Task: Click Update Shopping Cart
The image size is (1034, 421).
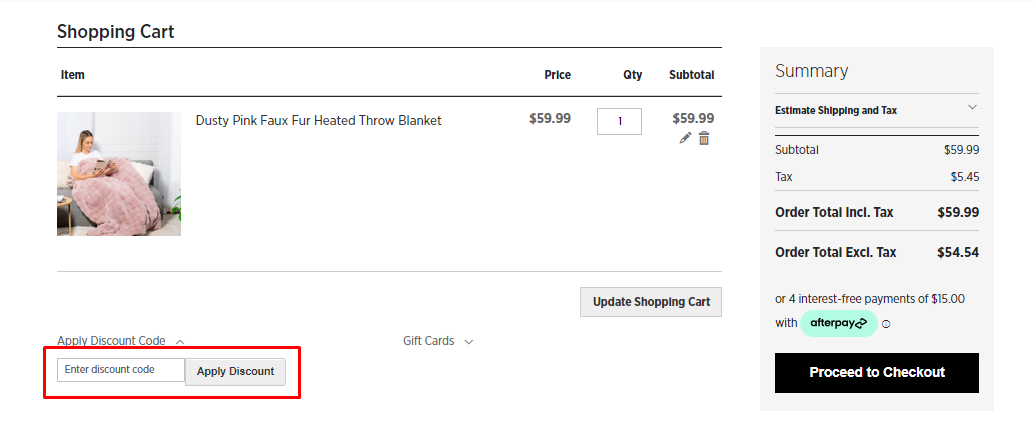Action: (651, 302)
